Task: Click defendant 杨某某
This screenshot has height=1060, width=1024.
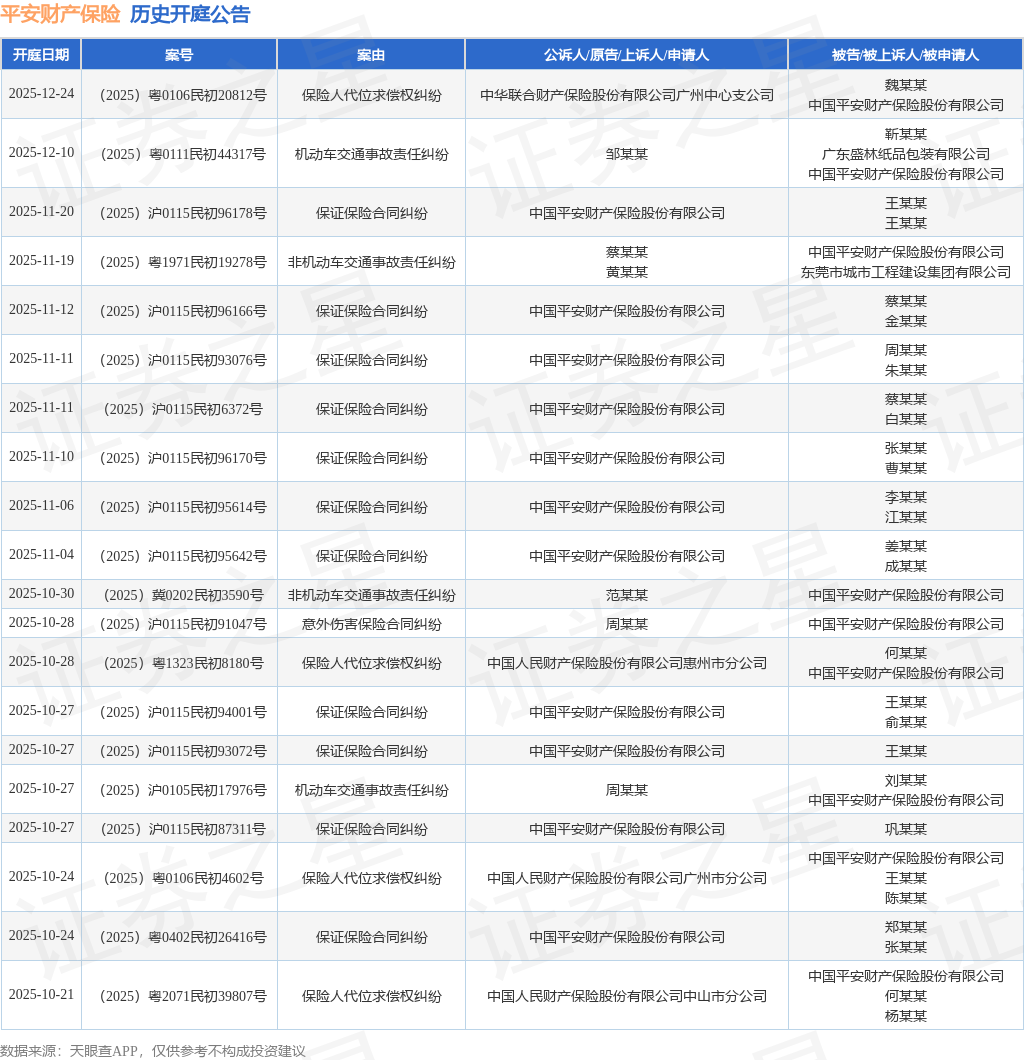Action: [x=906, y=1016]
